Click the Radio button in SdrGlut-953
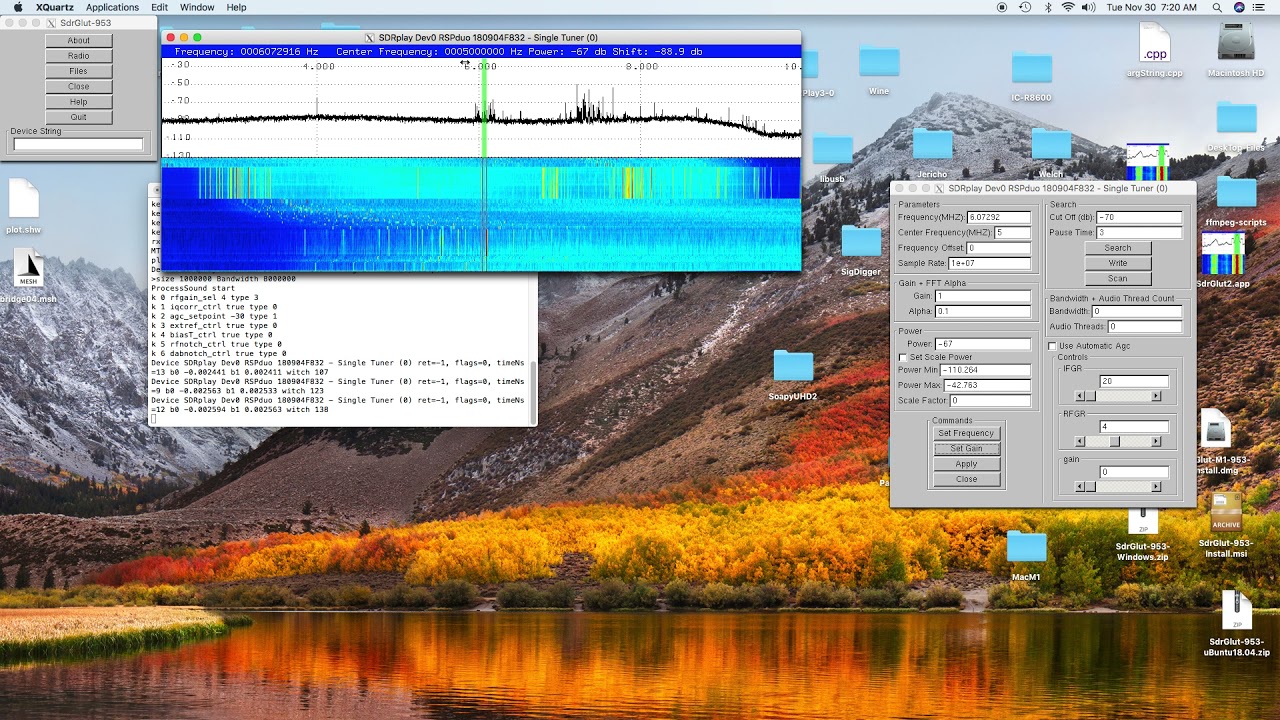Viewport: 1280px width, 720px height. pyautogui.click(x=79, y=56)
